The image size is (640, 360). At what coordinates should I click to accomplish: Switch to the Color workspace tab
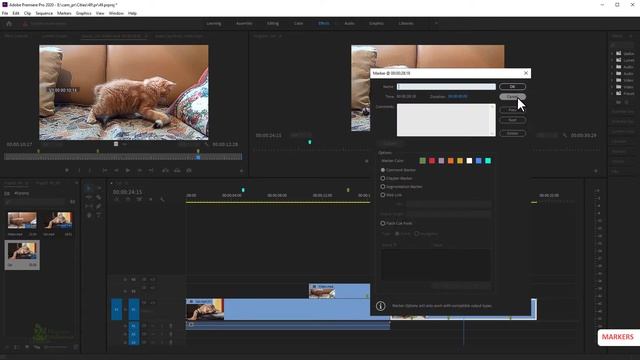coord(298,24)
